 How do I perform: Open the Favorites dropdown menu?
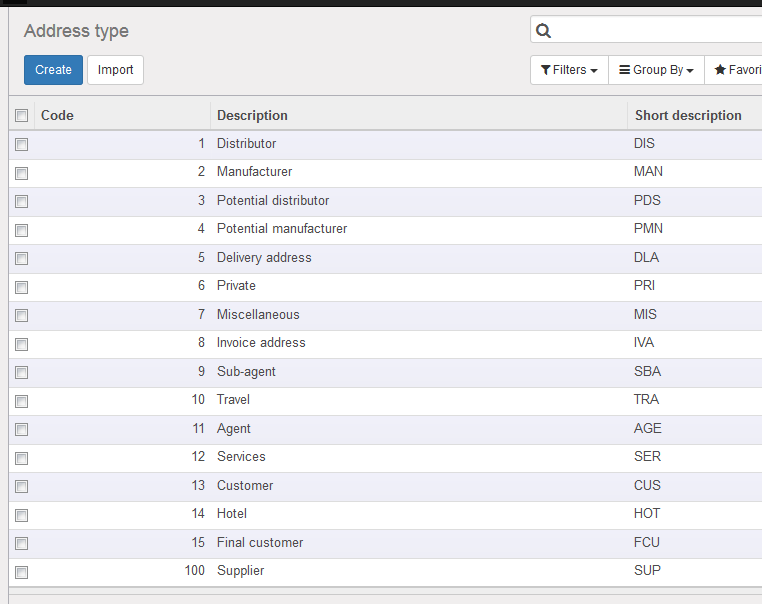coord(733,70)
